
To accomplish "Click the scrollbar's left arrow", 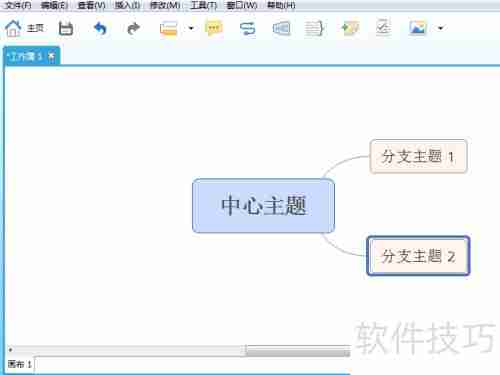I will click(10, 350).
